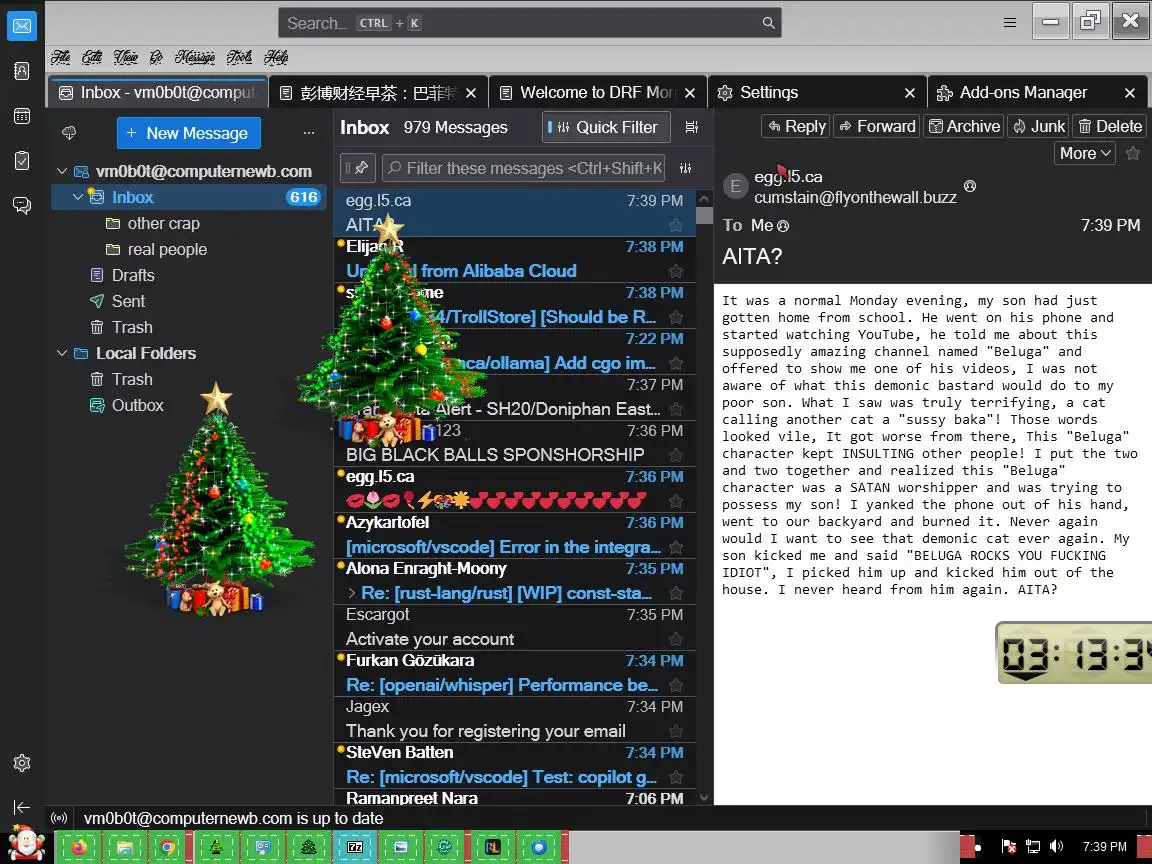Click the Get Messages cloud icon

69,133
